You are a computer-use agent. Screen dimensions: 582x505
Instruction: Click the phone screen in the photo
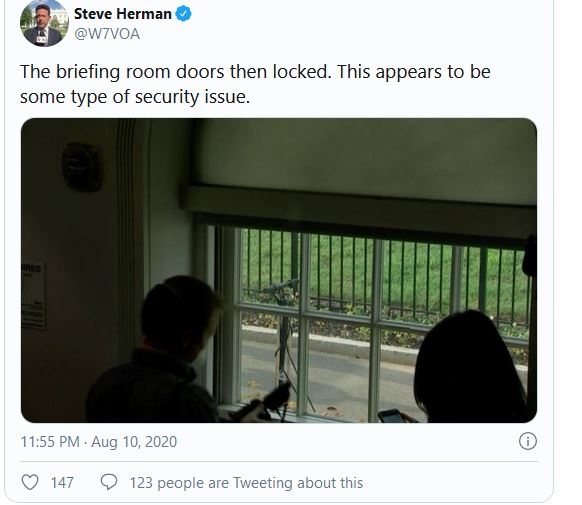[x=392, y=416]
